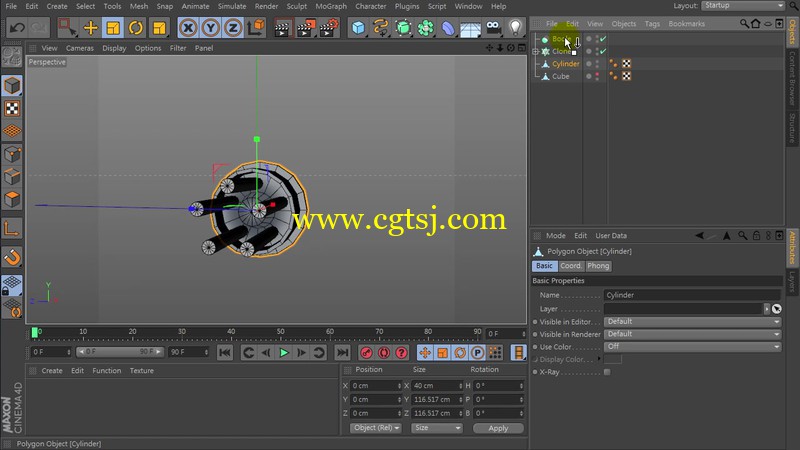Open render settings clapboard gear icon
Viewport: 800px width, 450px height.
(x=329, y=28)
